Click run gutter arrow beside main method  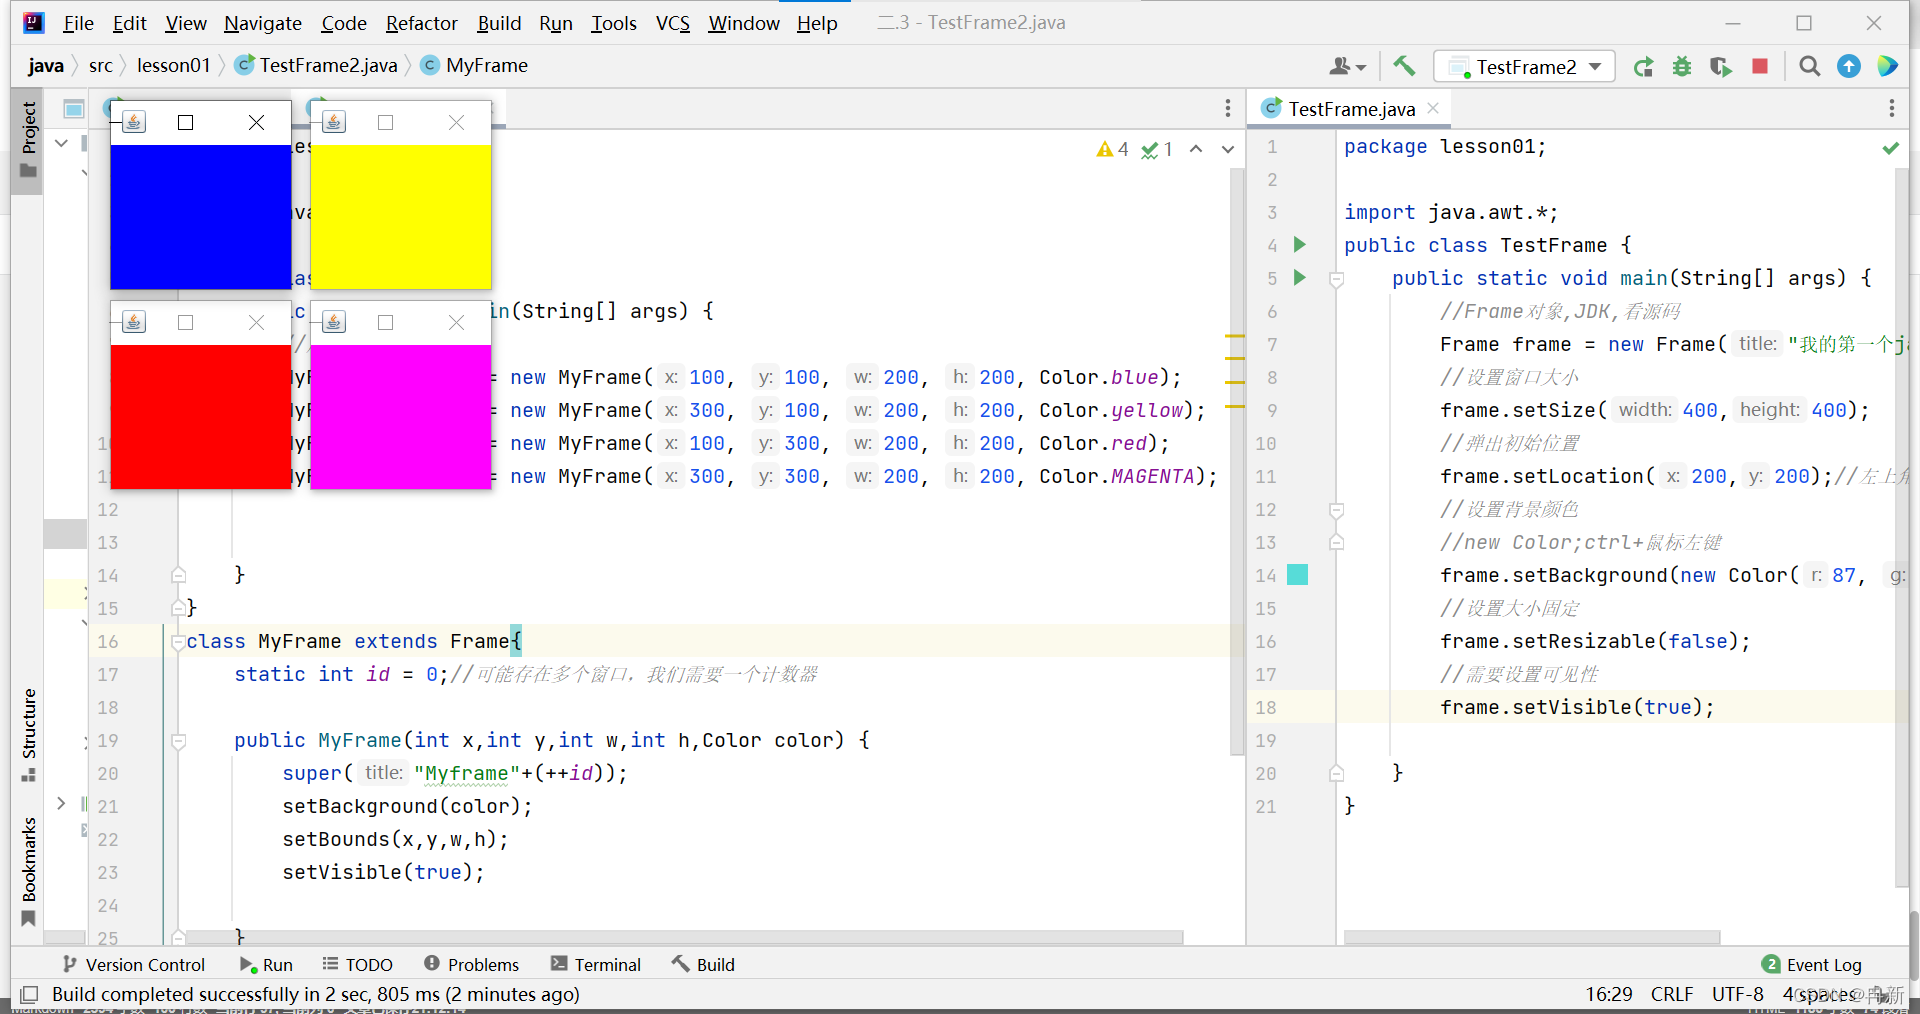pyautogui.click(x=1300, y=277)
